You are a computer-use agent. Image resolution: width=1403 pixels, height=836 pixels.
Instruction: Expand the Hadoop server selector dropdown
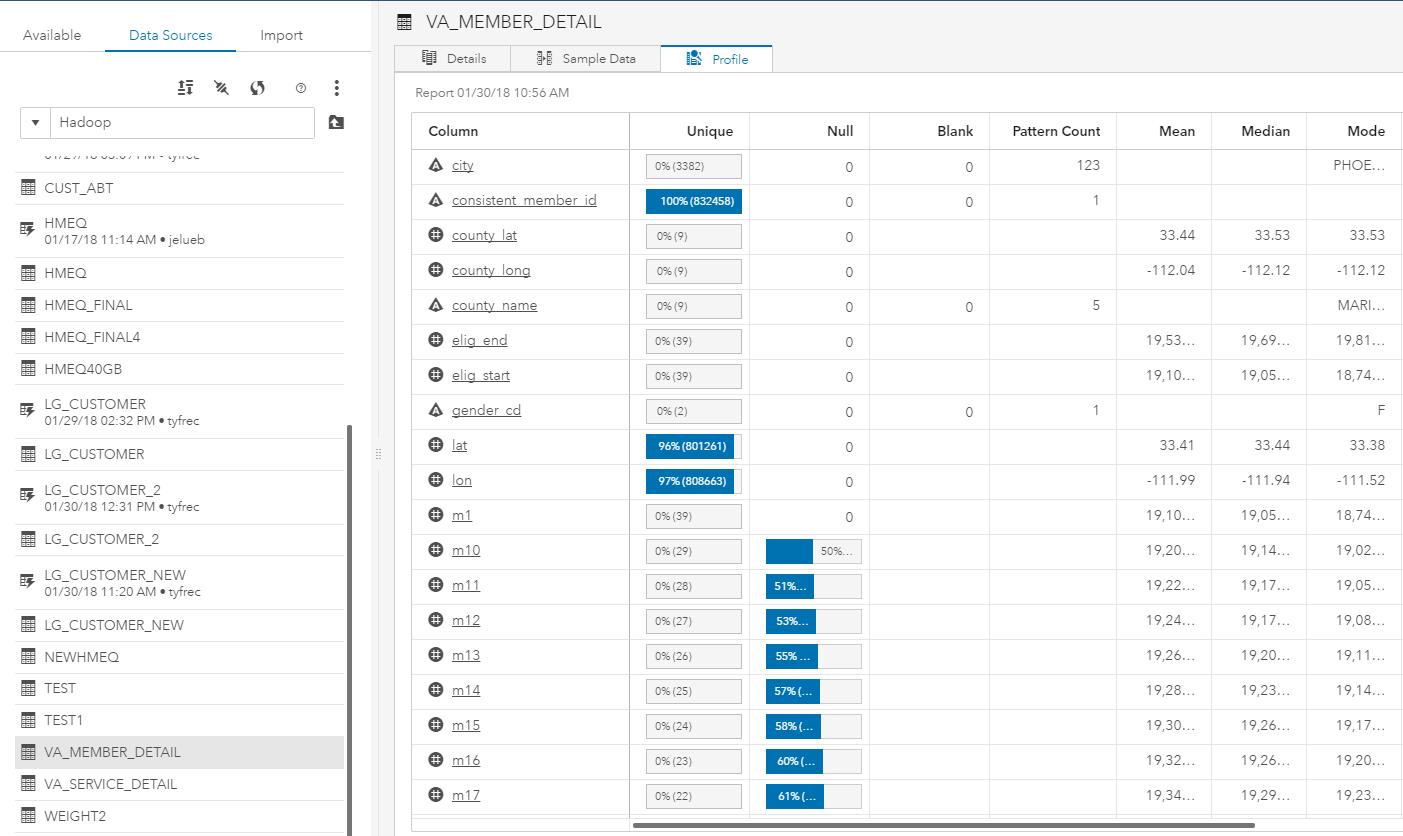35,122
